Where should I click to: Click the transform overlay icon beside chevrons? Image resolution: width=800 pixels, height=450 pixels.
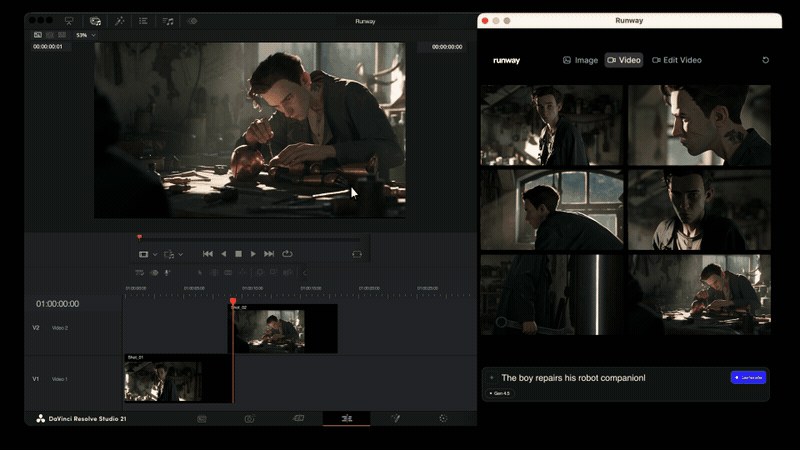click(x=169, y=254)
